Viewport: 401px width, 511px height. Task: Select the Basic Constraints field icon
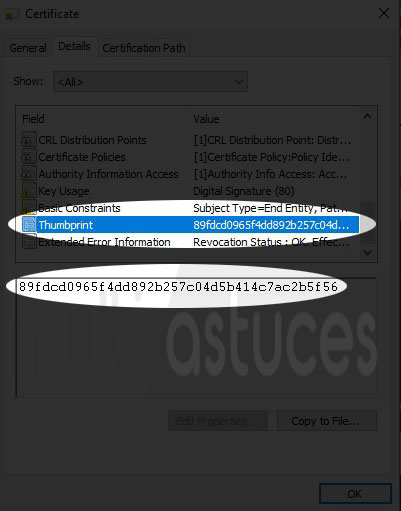tap(29, 208)
